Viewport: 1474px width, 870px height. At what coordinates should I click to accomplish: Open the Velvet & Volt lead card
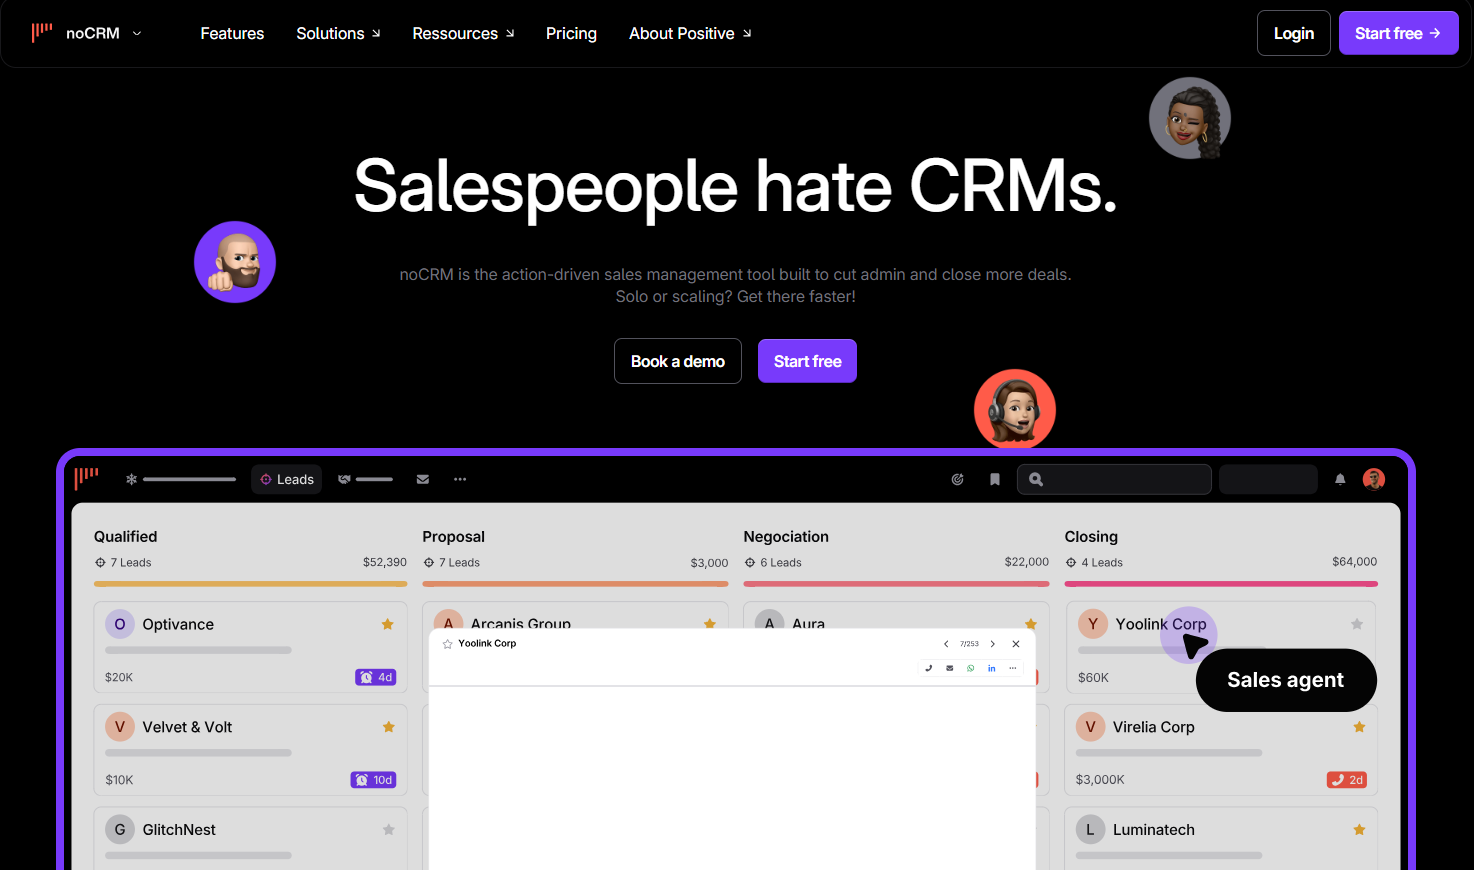[250, 750]
